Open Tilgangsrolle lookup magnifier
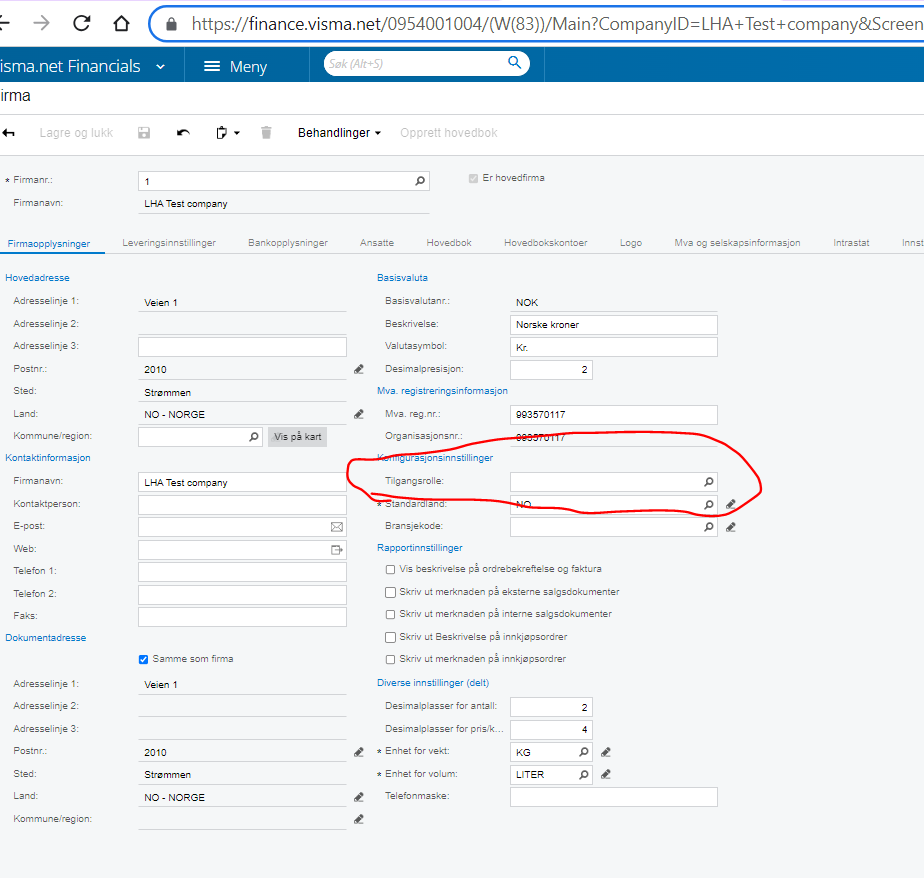924x878 pixels. 709,482
